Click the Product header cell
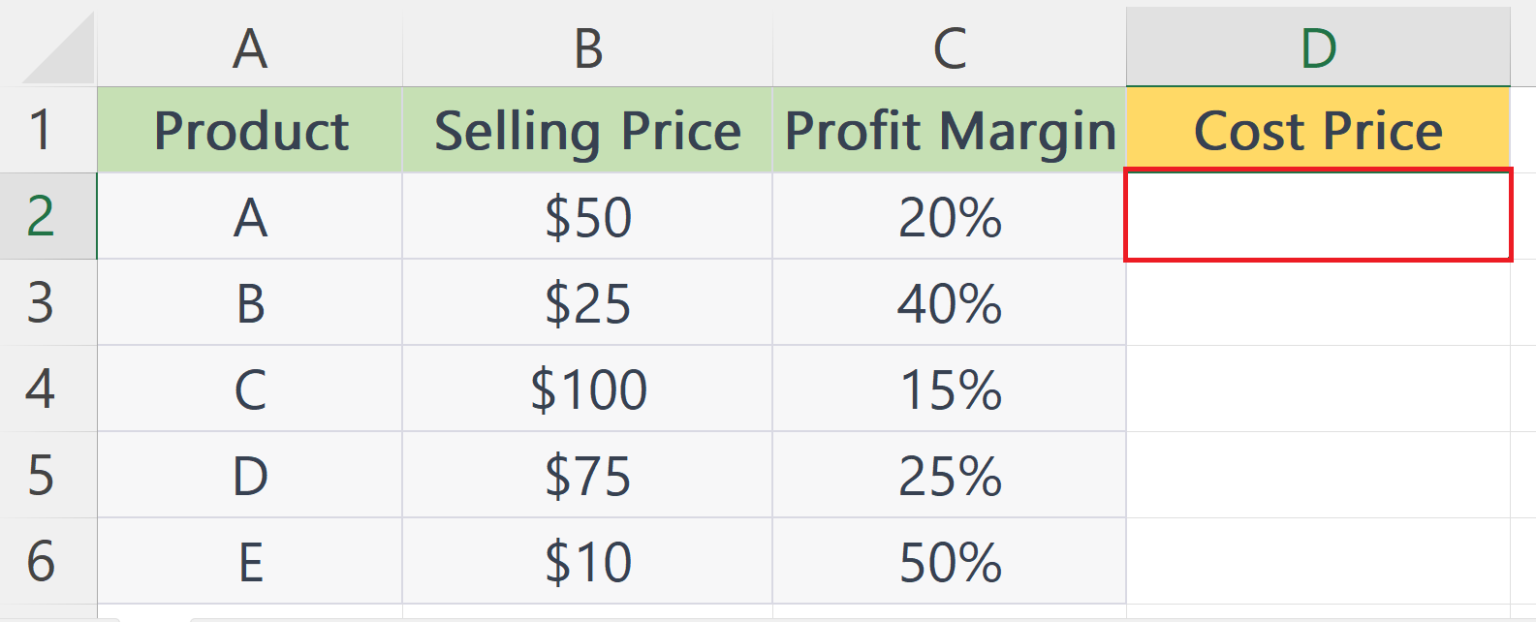This screenshot has height=622, width=1536. [x=250, y=130]
